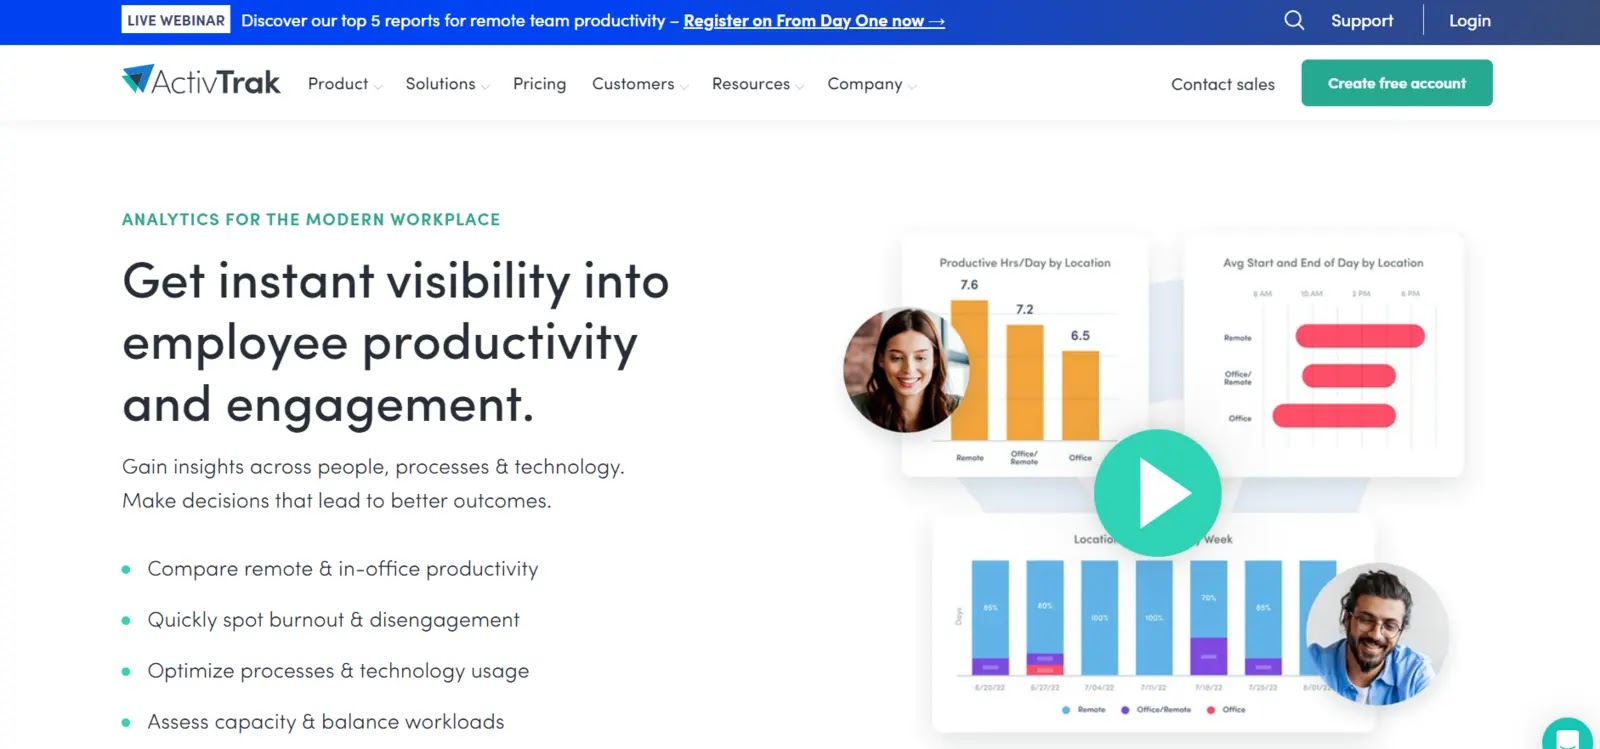Image resolution: width=1600 pixels, height=749 pixels.
Task: Go to the Pricing page
Action: [539, 84]
